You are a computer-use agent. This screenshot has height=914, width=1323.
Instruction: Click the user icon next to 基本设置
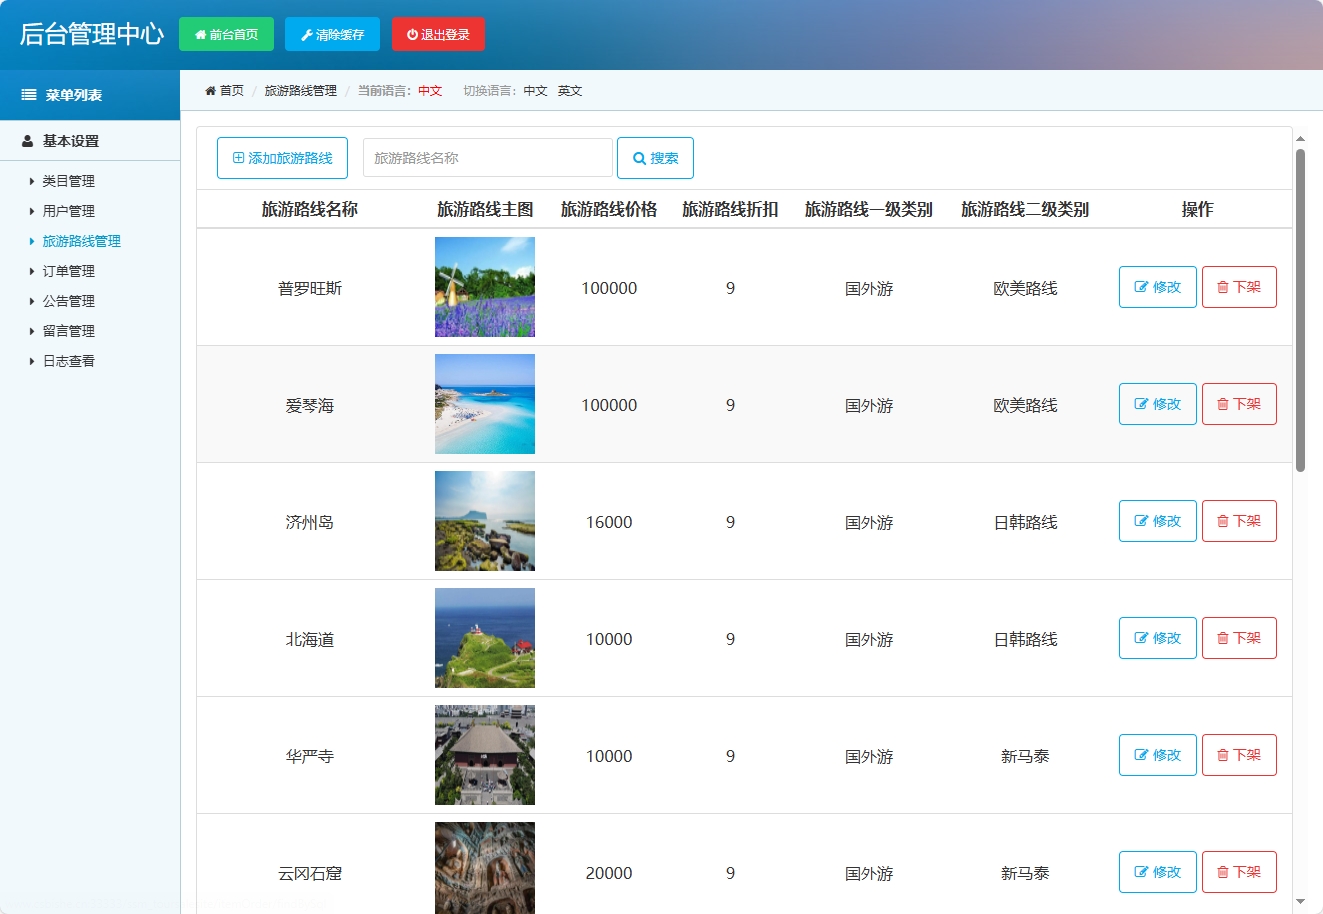coord(26,140)
